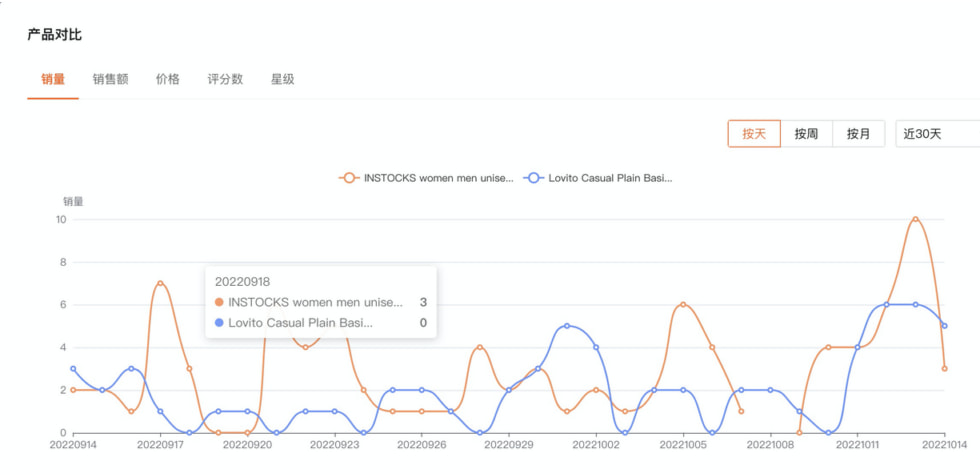Click orange data point at 4 near 20220928
The height and width of the screenshot is (475, 980).
tap(480, 347)
